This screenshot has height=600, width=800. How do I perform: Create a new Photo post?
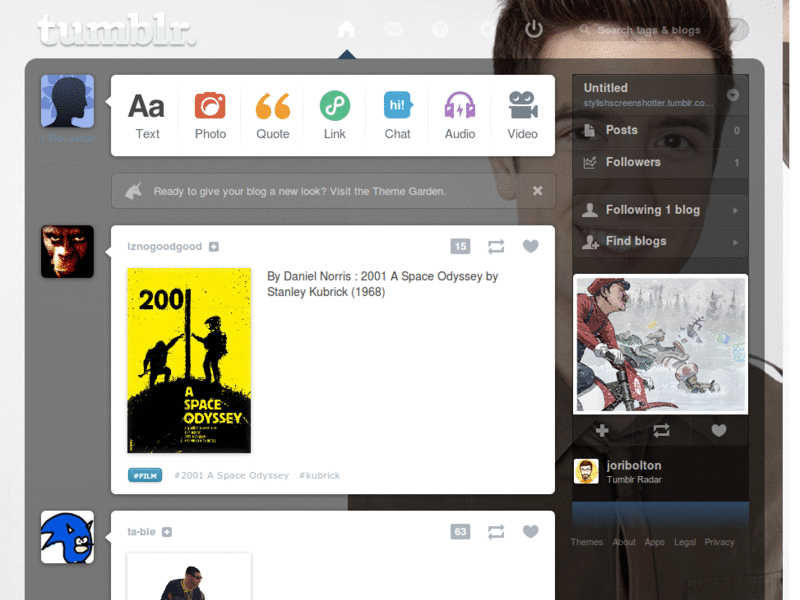coord(210,116)
